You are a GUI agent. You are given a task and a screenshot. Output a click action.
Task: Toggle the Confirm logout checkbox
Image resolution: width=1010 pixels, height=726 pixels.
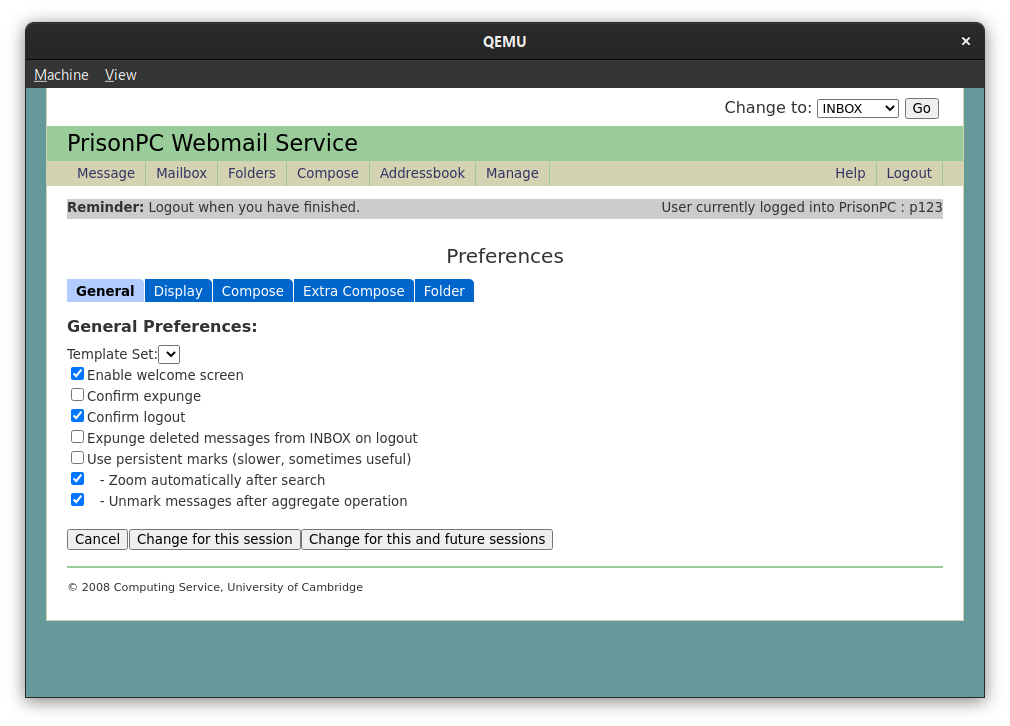77,416
